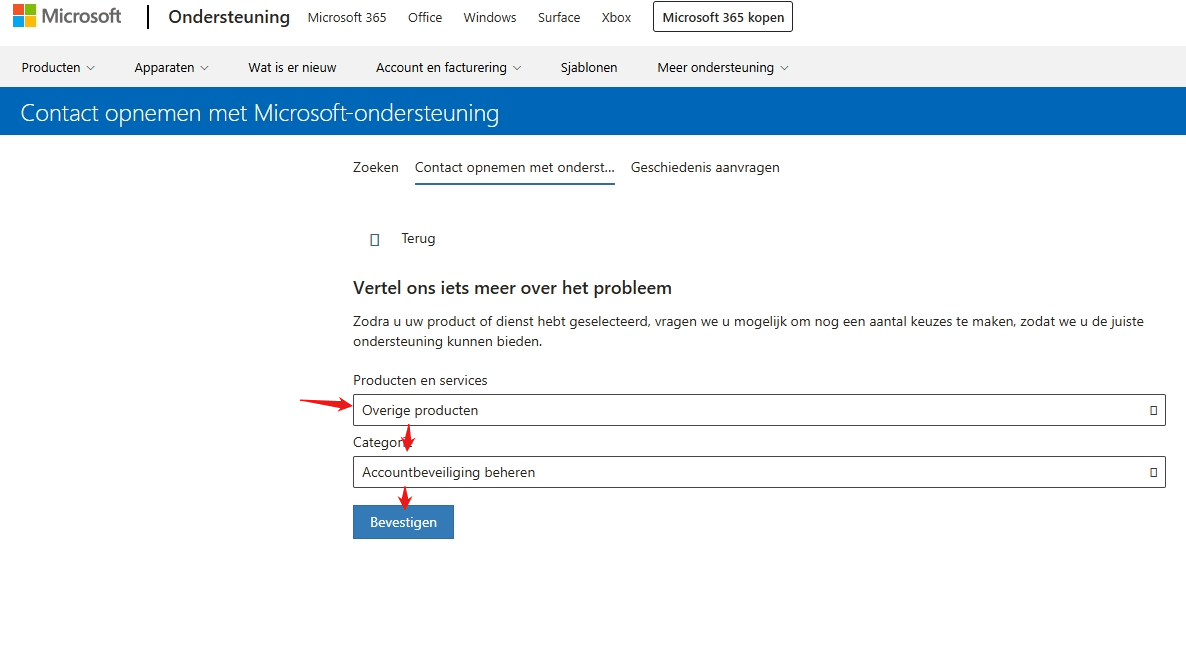Expand the Apparaten menu
Viewport: 1186px width, 651px height.
(171, 67)
